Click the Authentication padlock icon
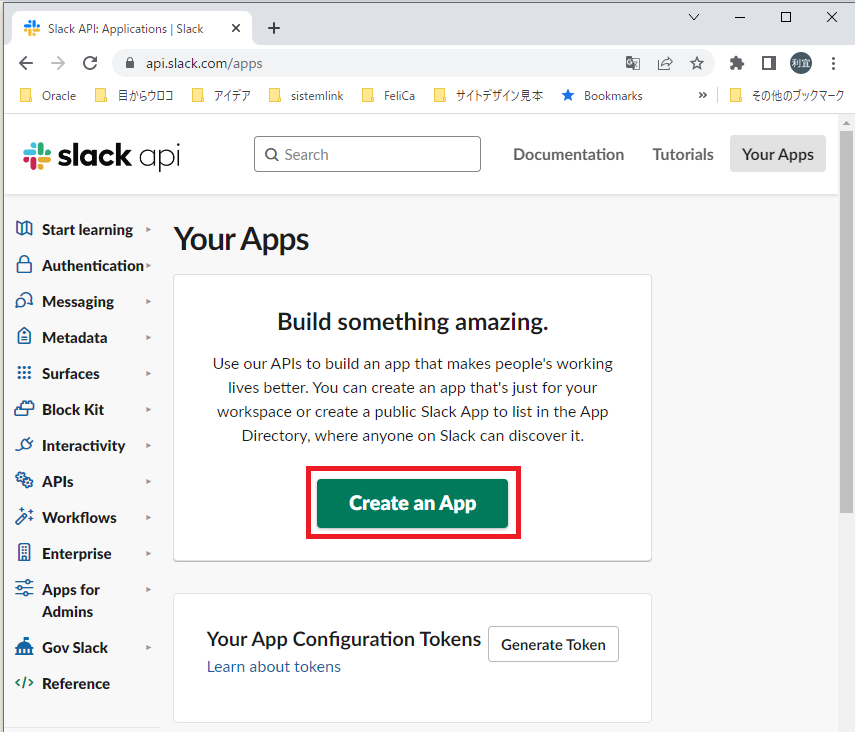 pos(23,265)
